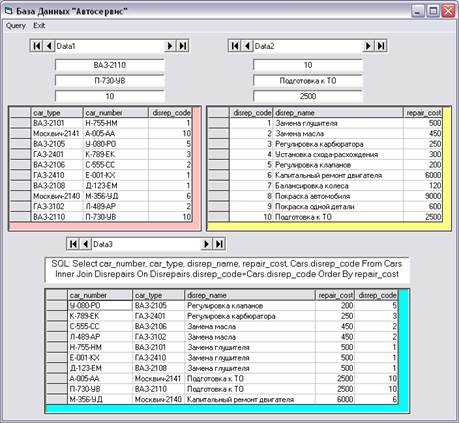Viewport: 459px width, 423px height.
Task: Jump to last record in Data3
Action: click(x=219, y=244)
